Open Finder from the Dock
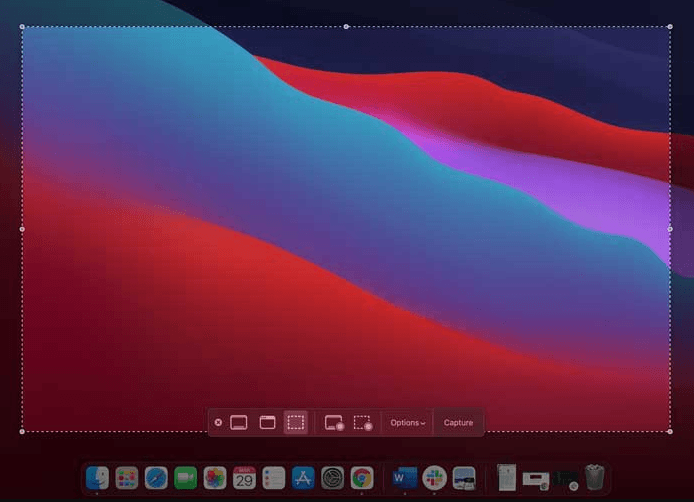Screen dimensions: 694x502 click(x=97, y=478)
